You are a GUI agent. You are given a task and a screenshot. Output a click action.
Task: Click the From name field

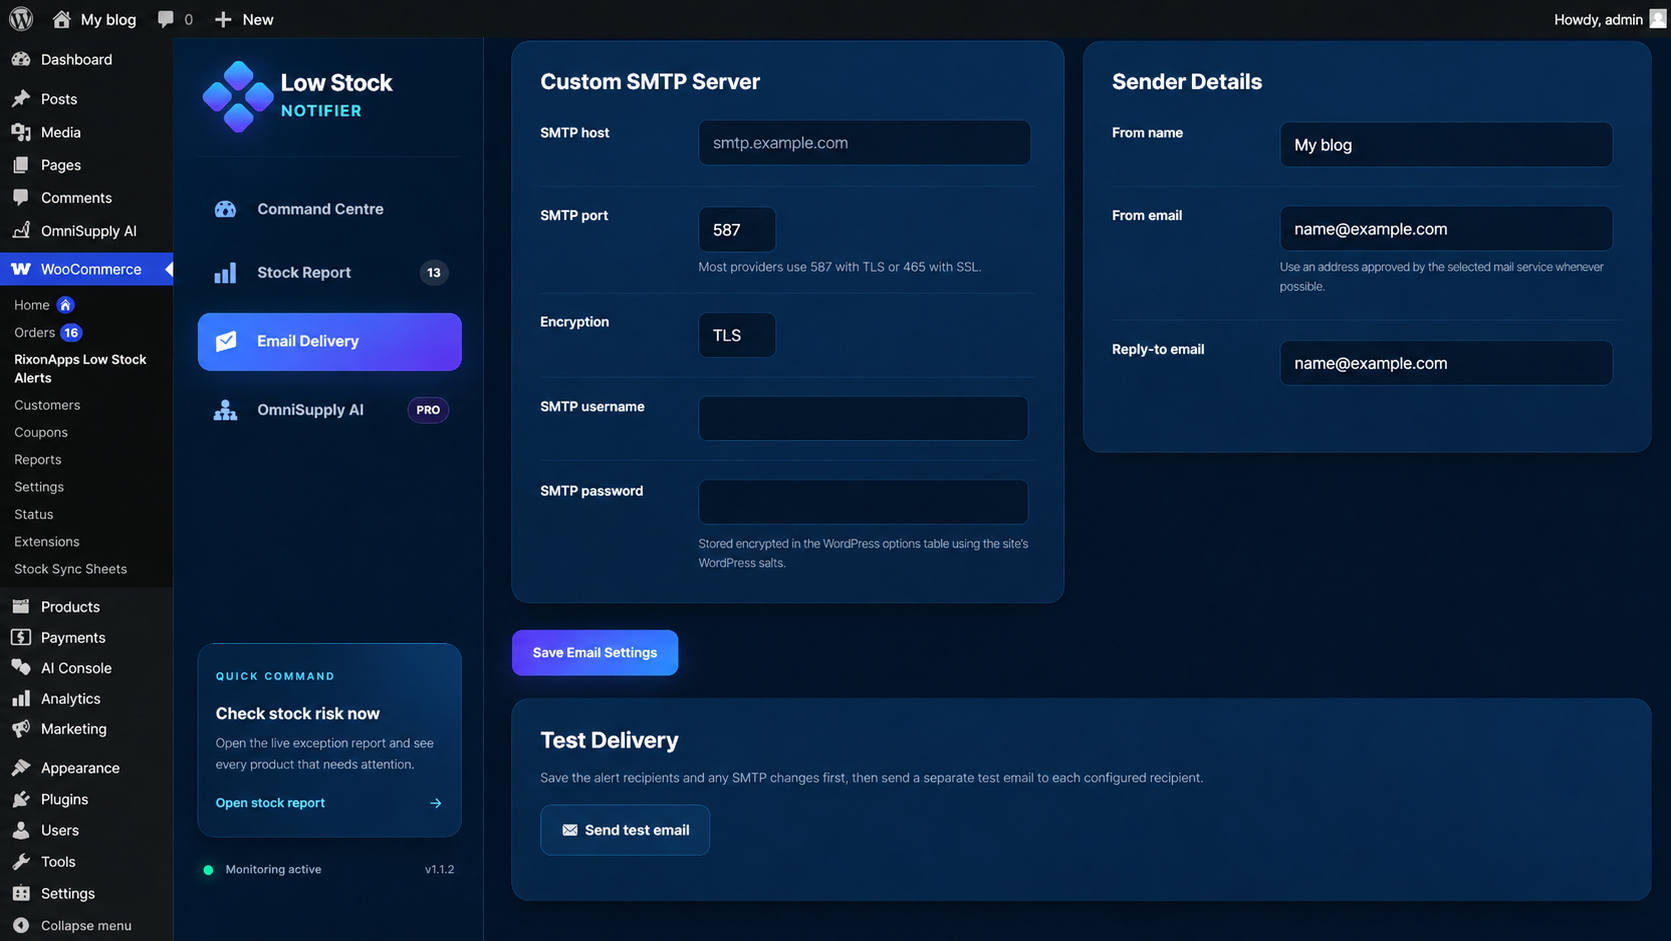pos(1446,145)
